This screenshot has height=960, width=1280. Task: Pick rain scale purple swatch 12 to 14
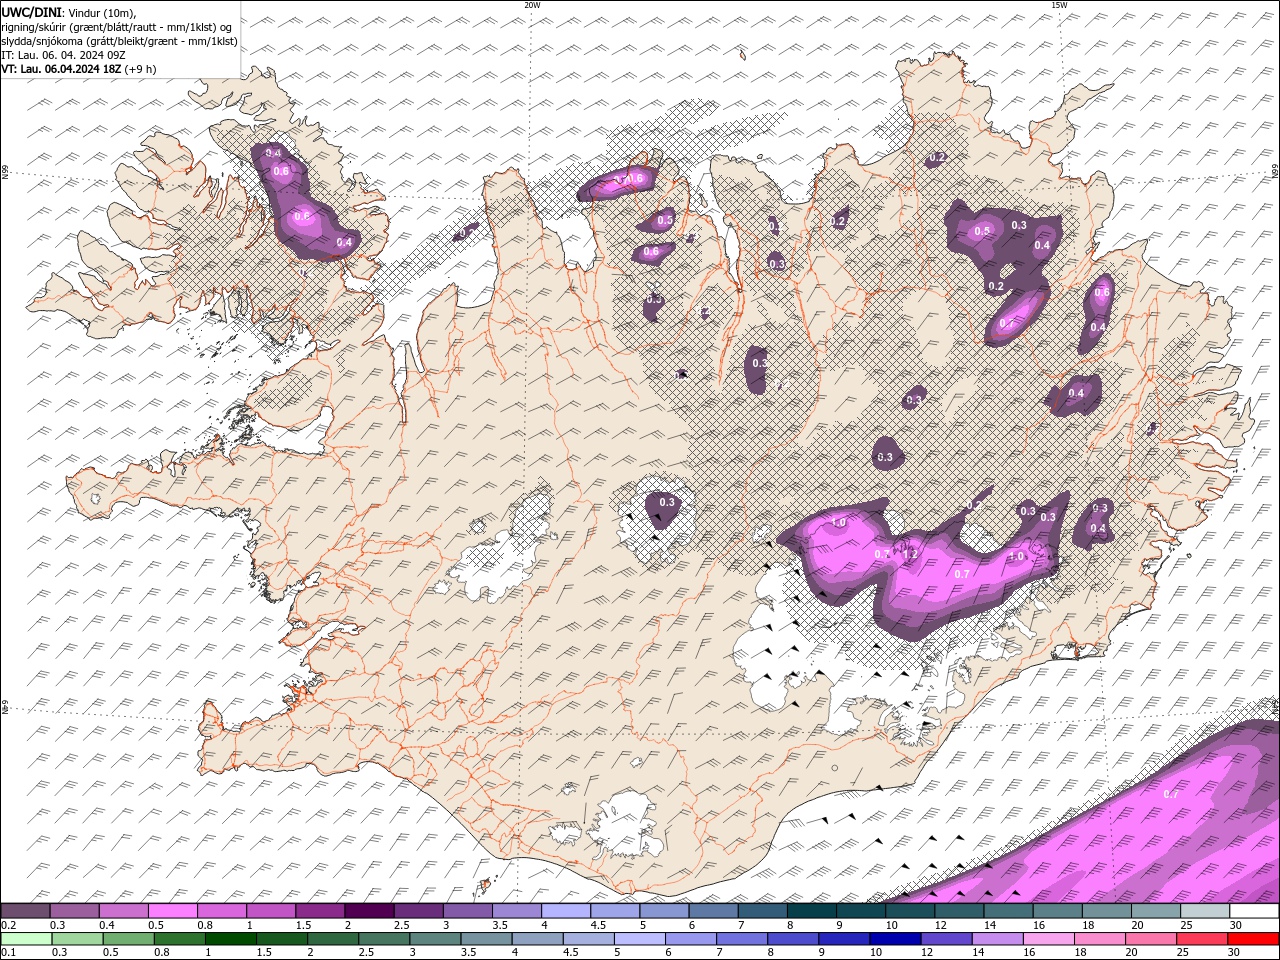coord(945,939)
